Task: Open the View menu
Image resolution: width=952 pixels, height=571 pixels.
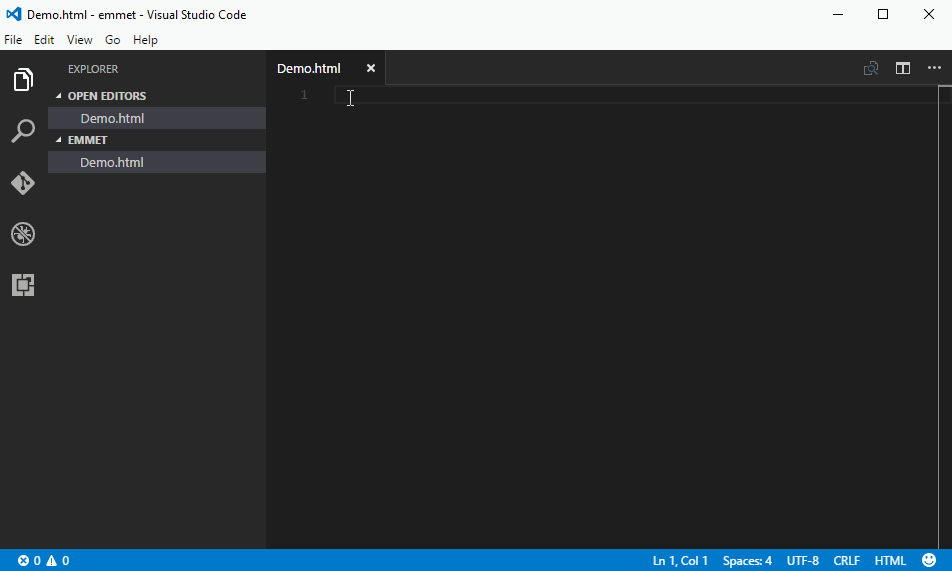Action: point(79,40)
